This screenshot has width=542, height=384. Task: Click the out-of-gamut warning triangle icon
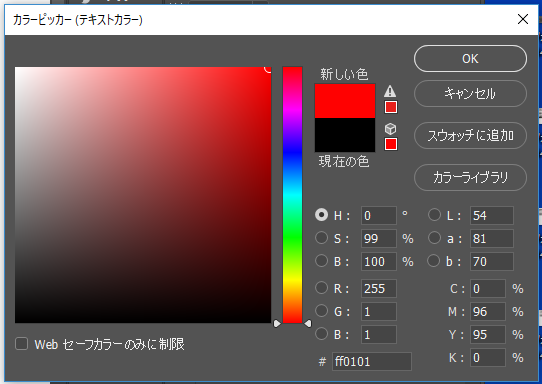pos(390,91)
